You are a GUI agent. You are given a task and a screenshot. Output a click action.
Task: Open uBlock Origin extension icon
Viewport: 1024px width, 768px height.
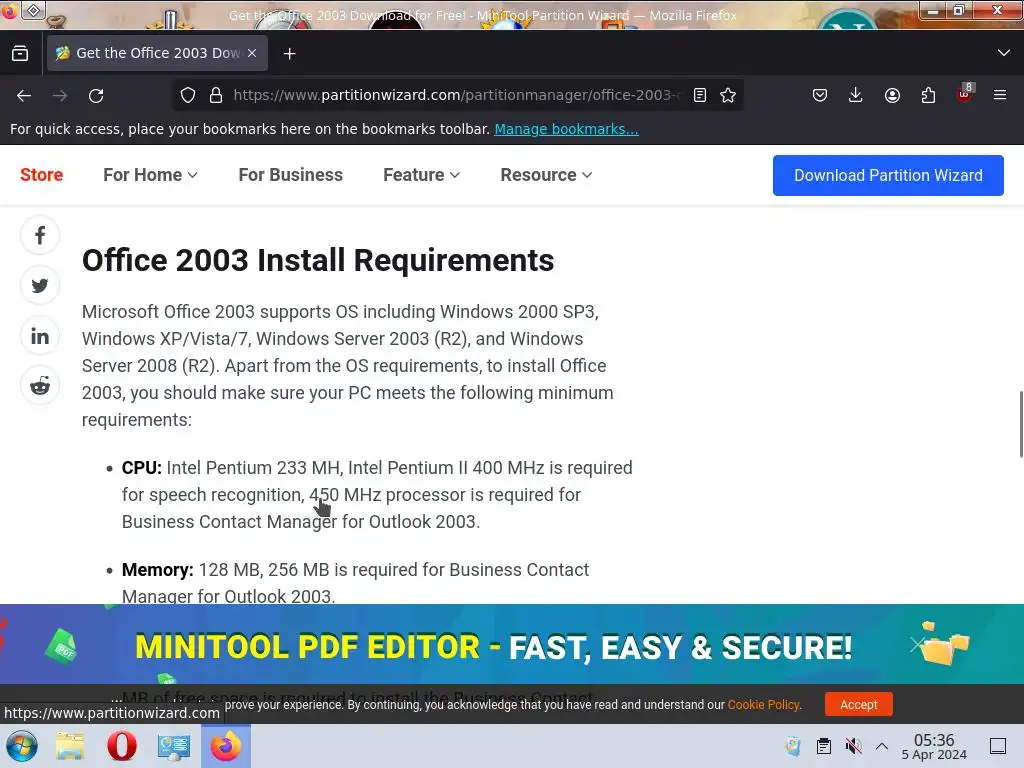tap(965, 94)
